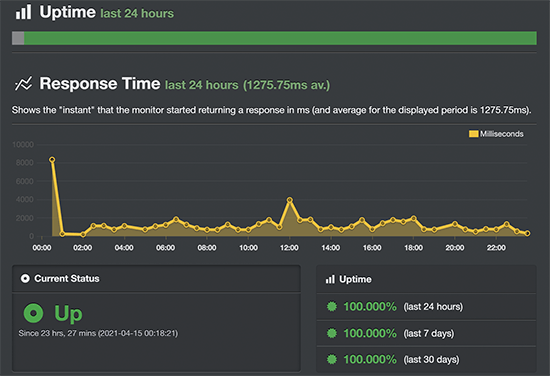Click green badge beside last 7 days
Screen dimensions: 550x376
(332, 333)
